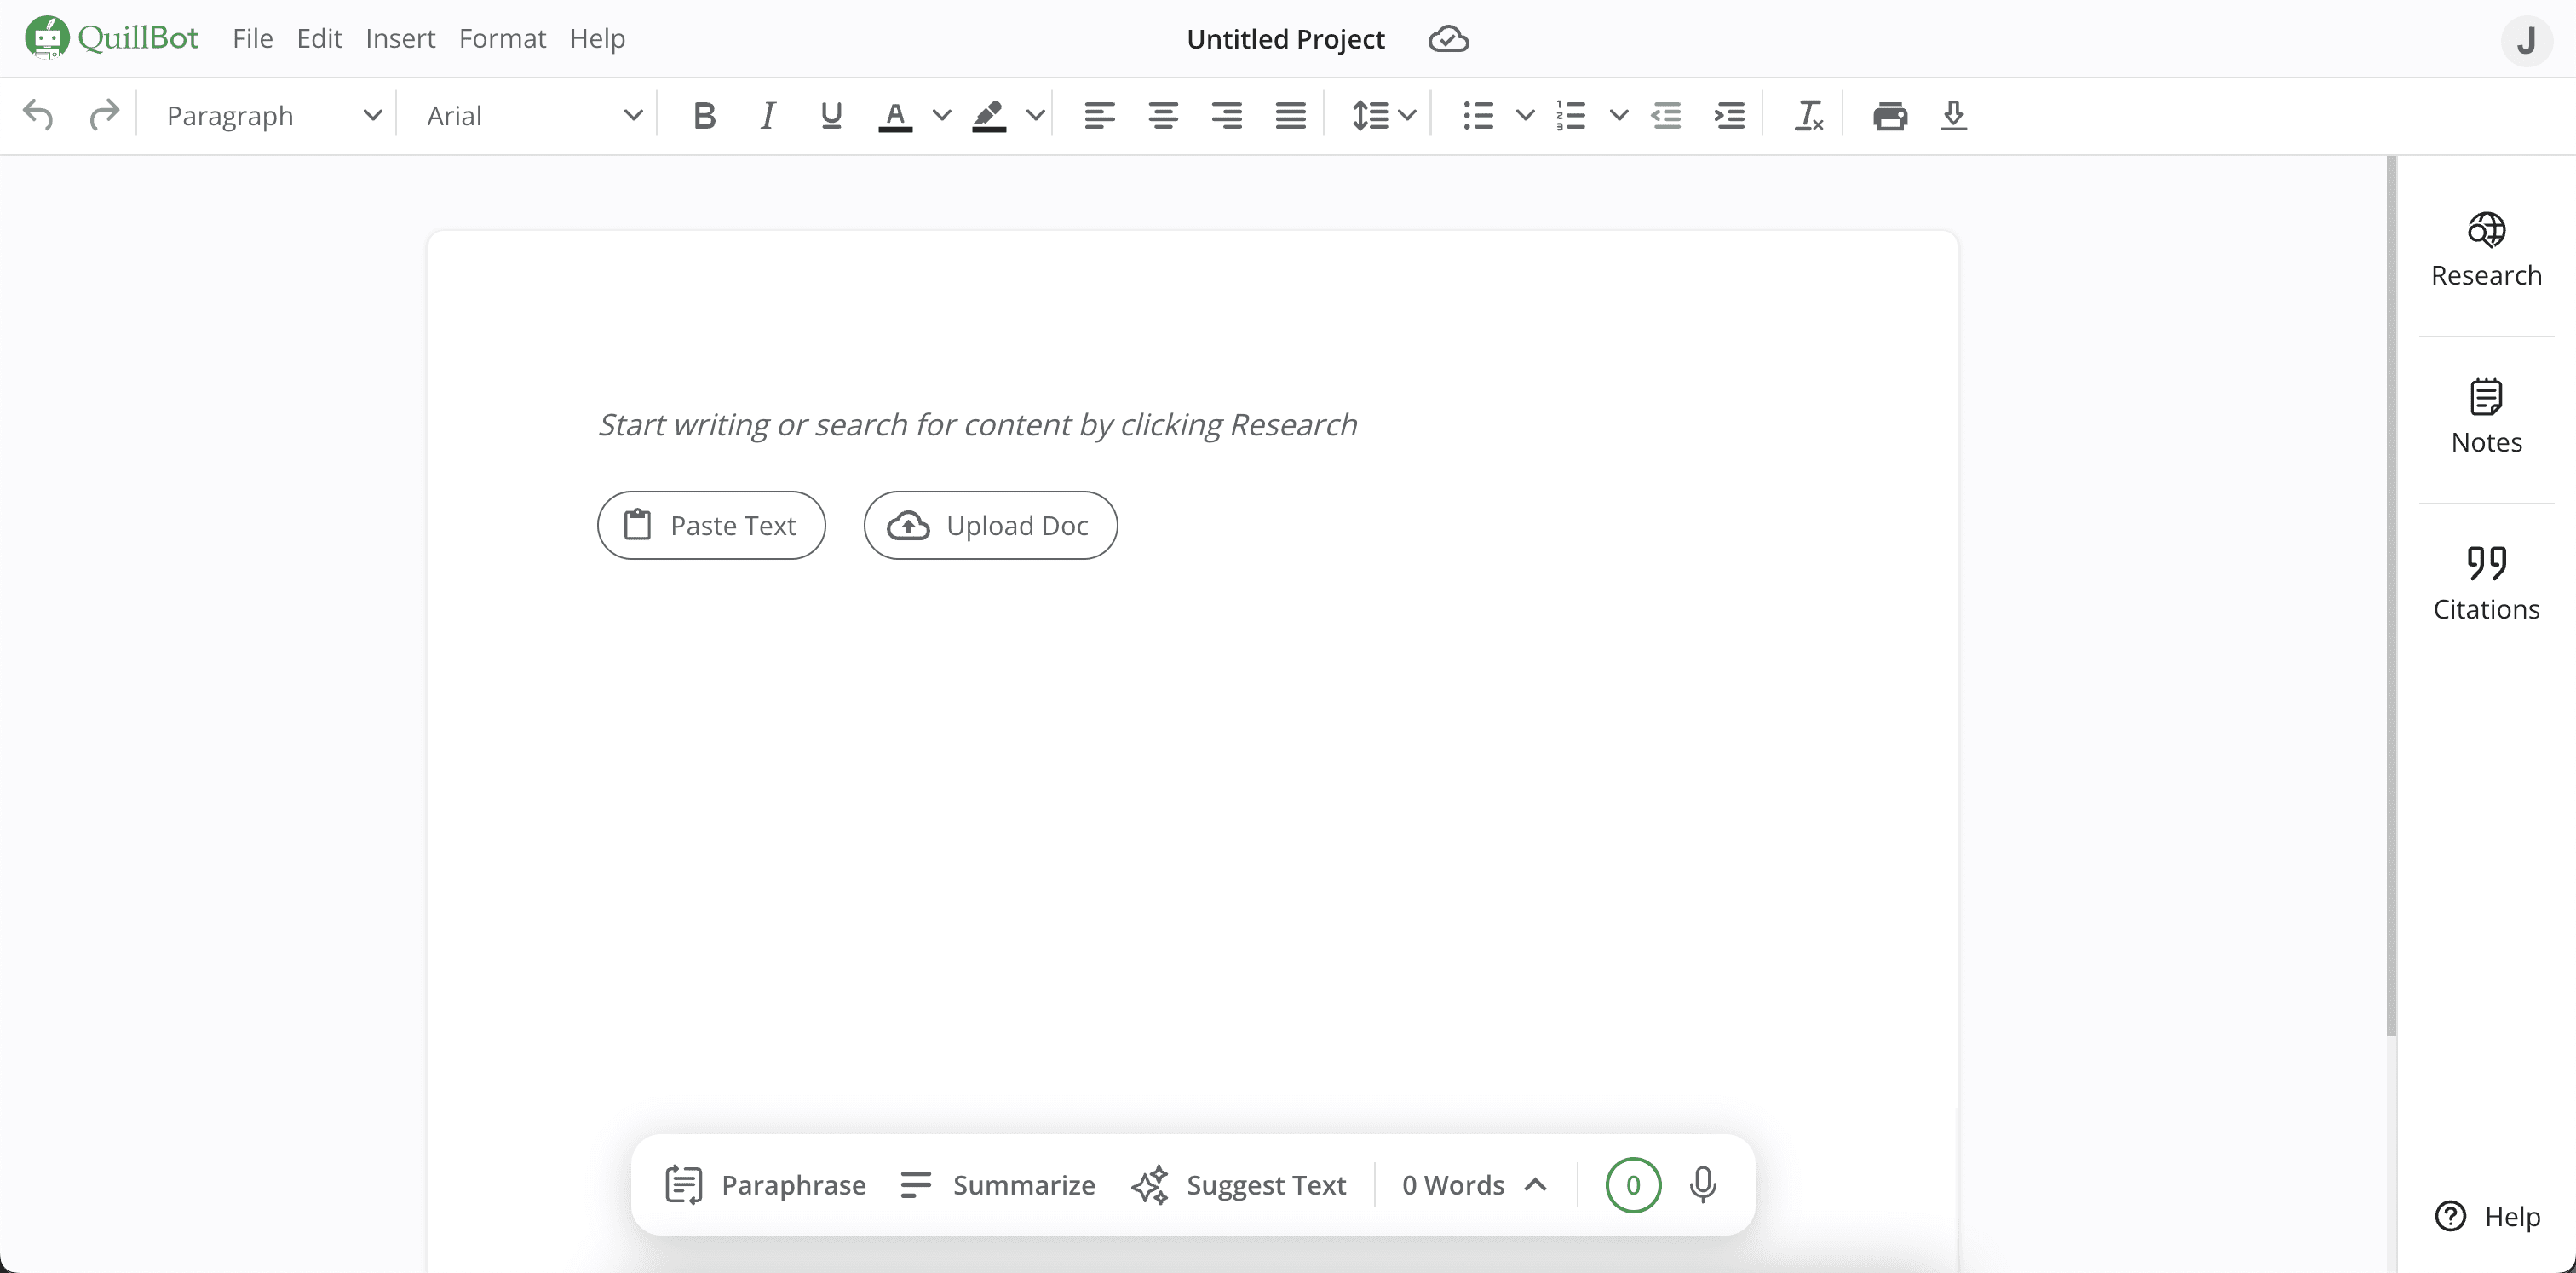The width and height of the screenshot is (2576, 1273).
Task: Start voice dictation with microphone icon
Action: coord(1703,1185)
